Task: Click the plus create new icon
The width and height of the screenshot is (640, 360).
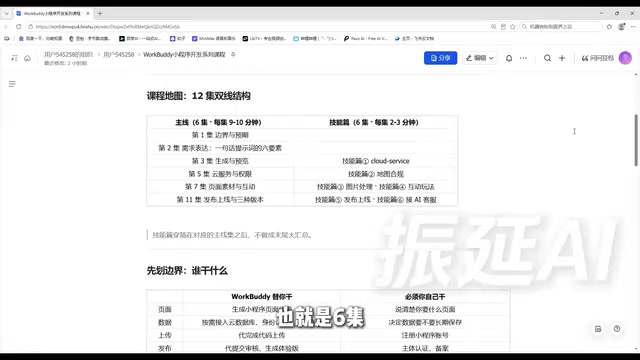Action: [x=562, y=58]
